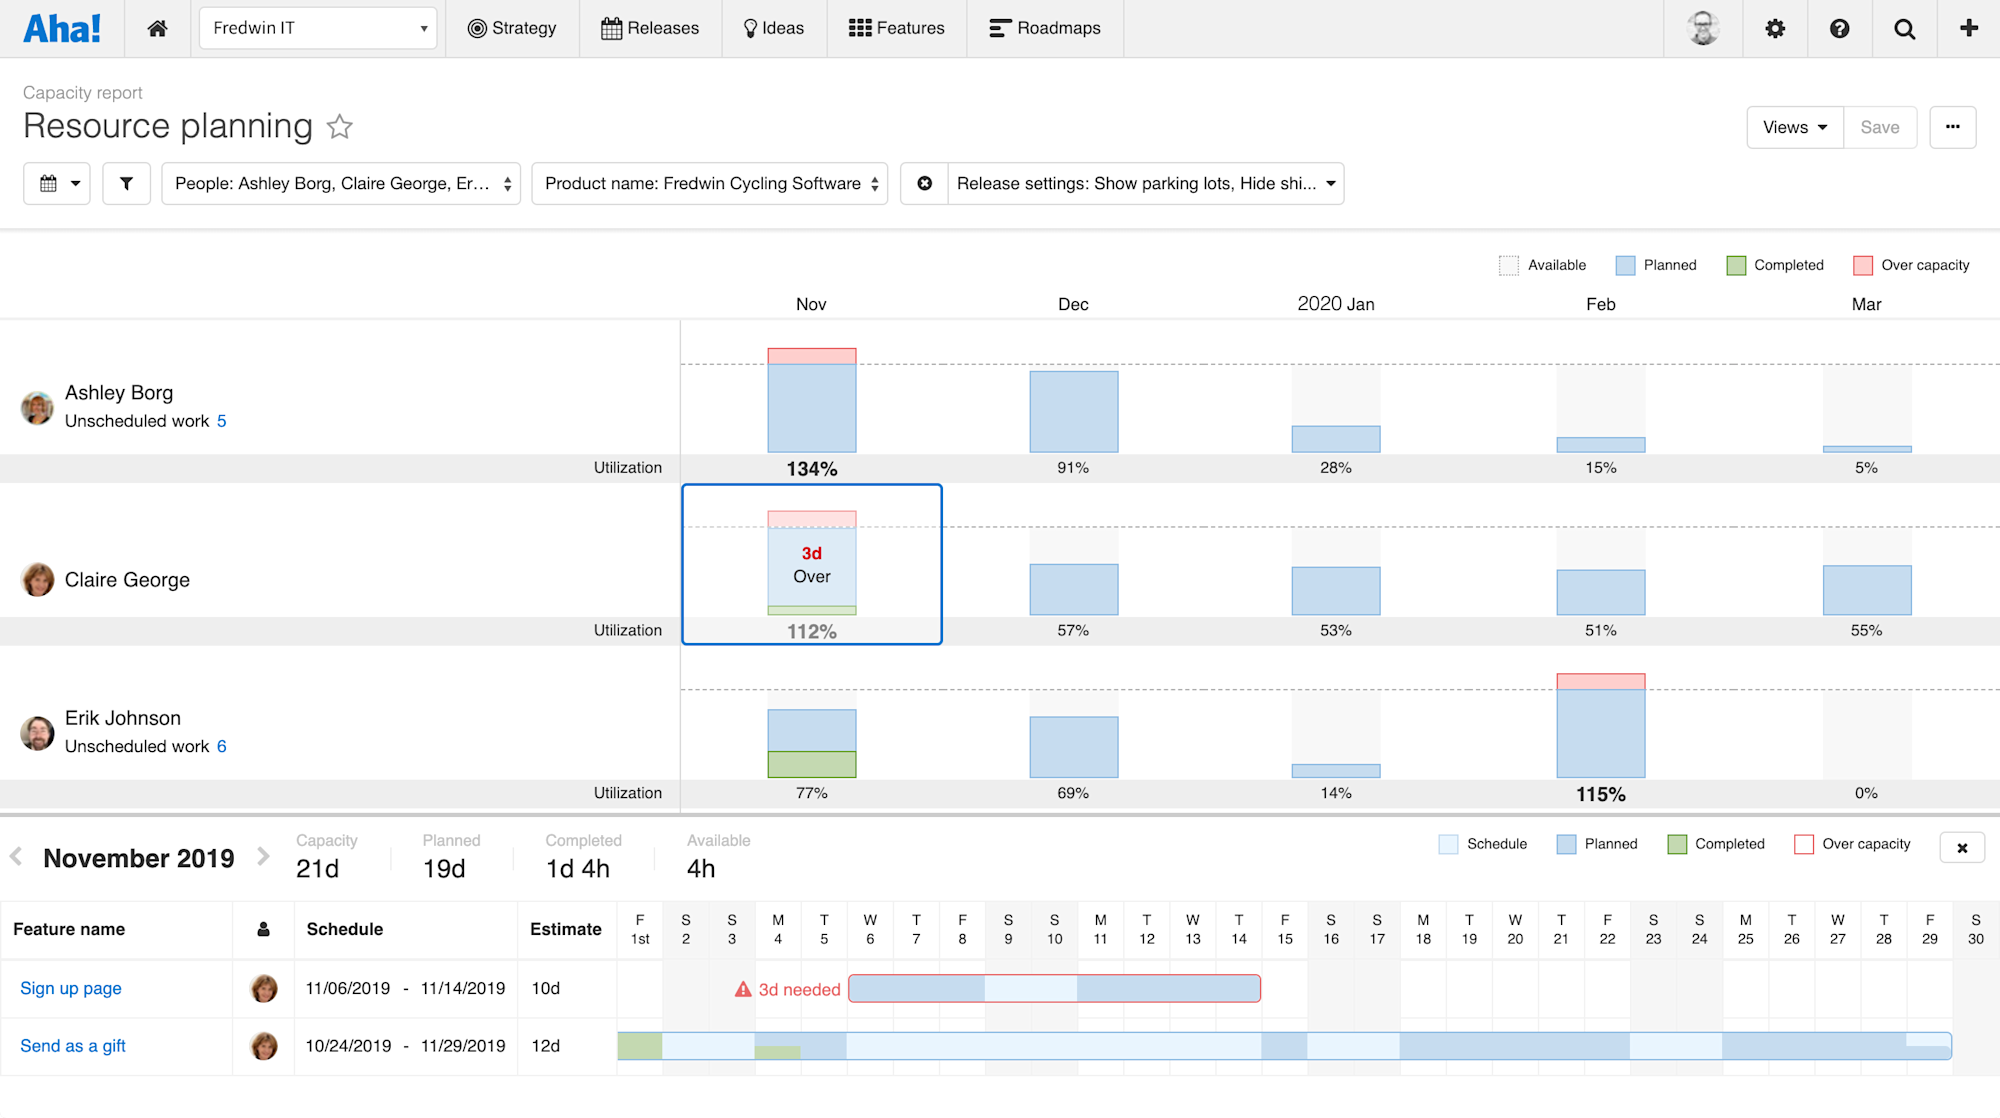Open the calendar date range button
The image size is (2000, 1118).
pos(58,184)
